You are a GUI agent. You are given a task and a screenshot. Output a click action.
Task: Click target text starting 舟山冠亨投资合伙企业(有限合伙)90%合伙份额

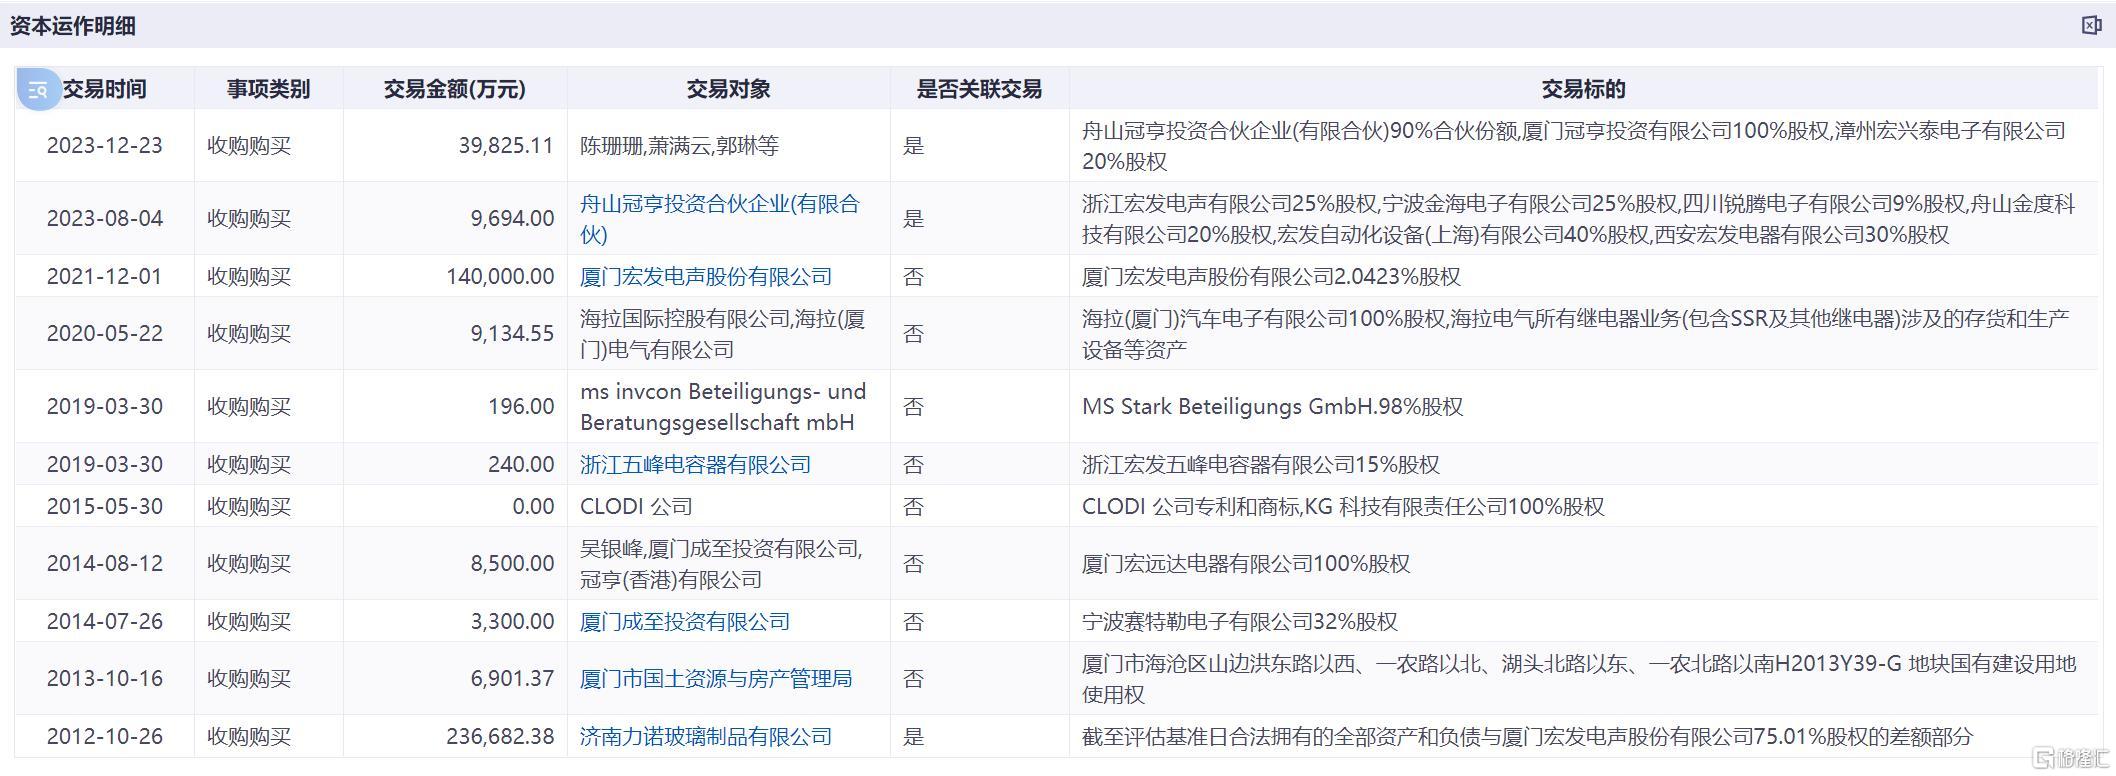[1574, 146]
